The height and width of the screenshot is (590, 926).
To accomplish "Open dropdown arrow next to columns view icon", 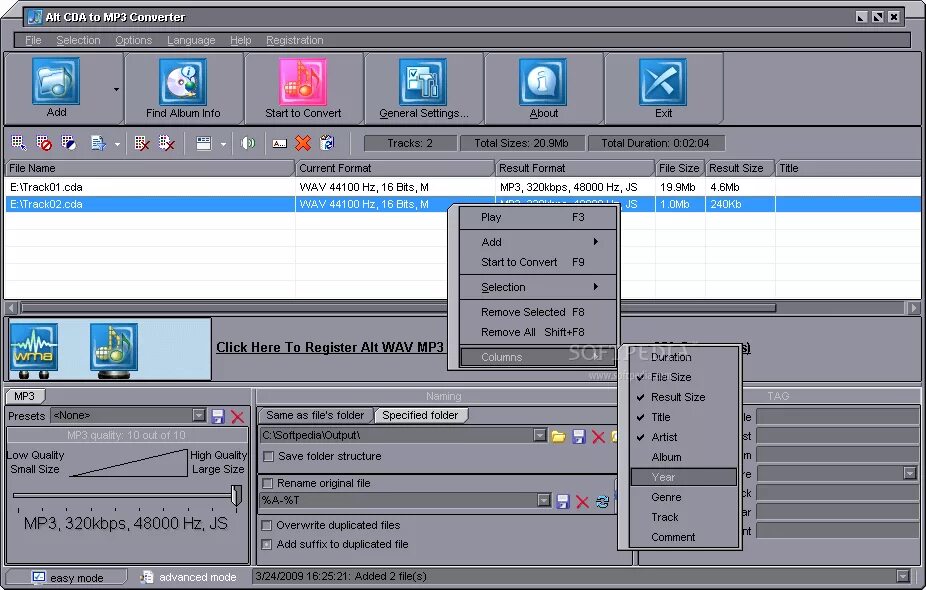I will (x=223, y=144).
